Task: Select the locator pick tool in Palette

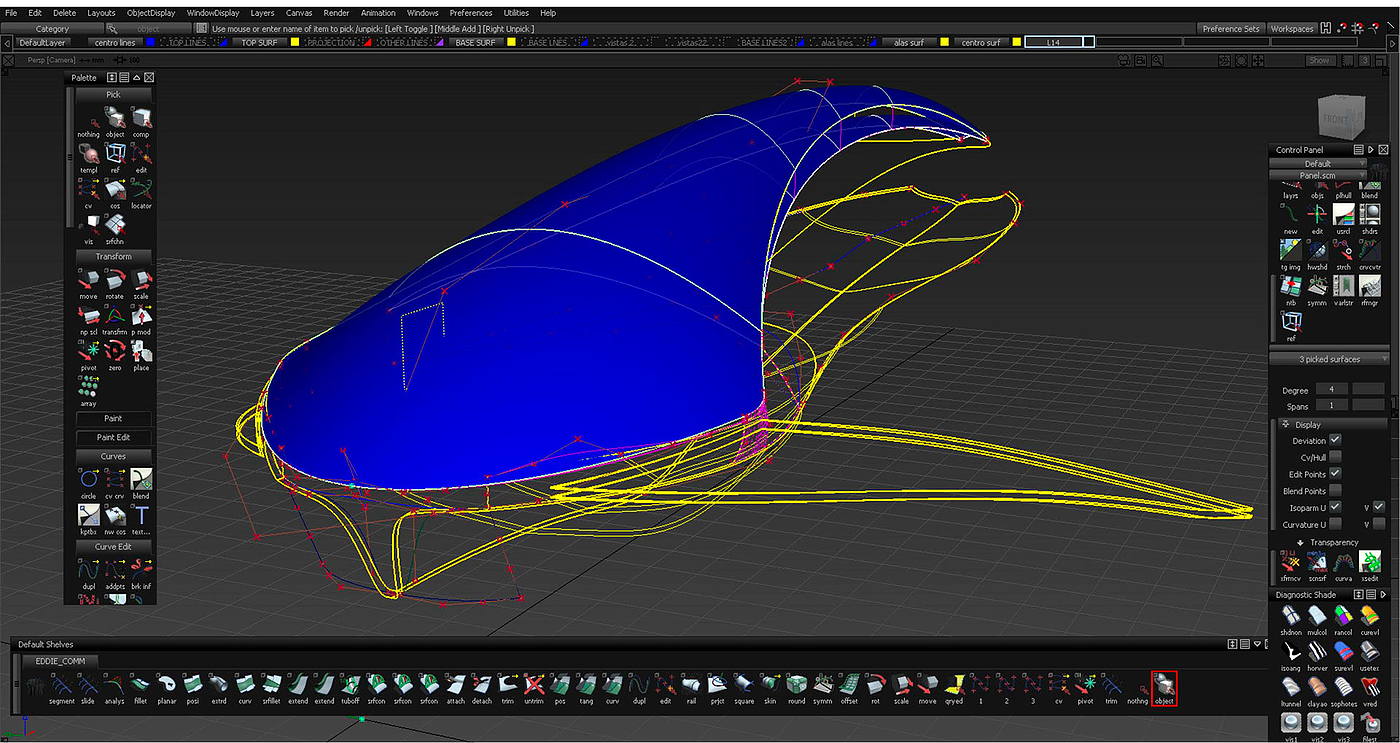Action: [x=141, y=190]
